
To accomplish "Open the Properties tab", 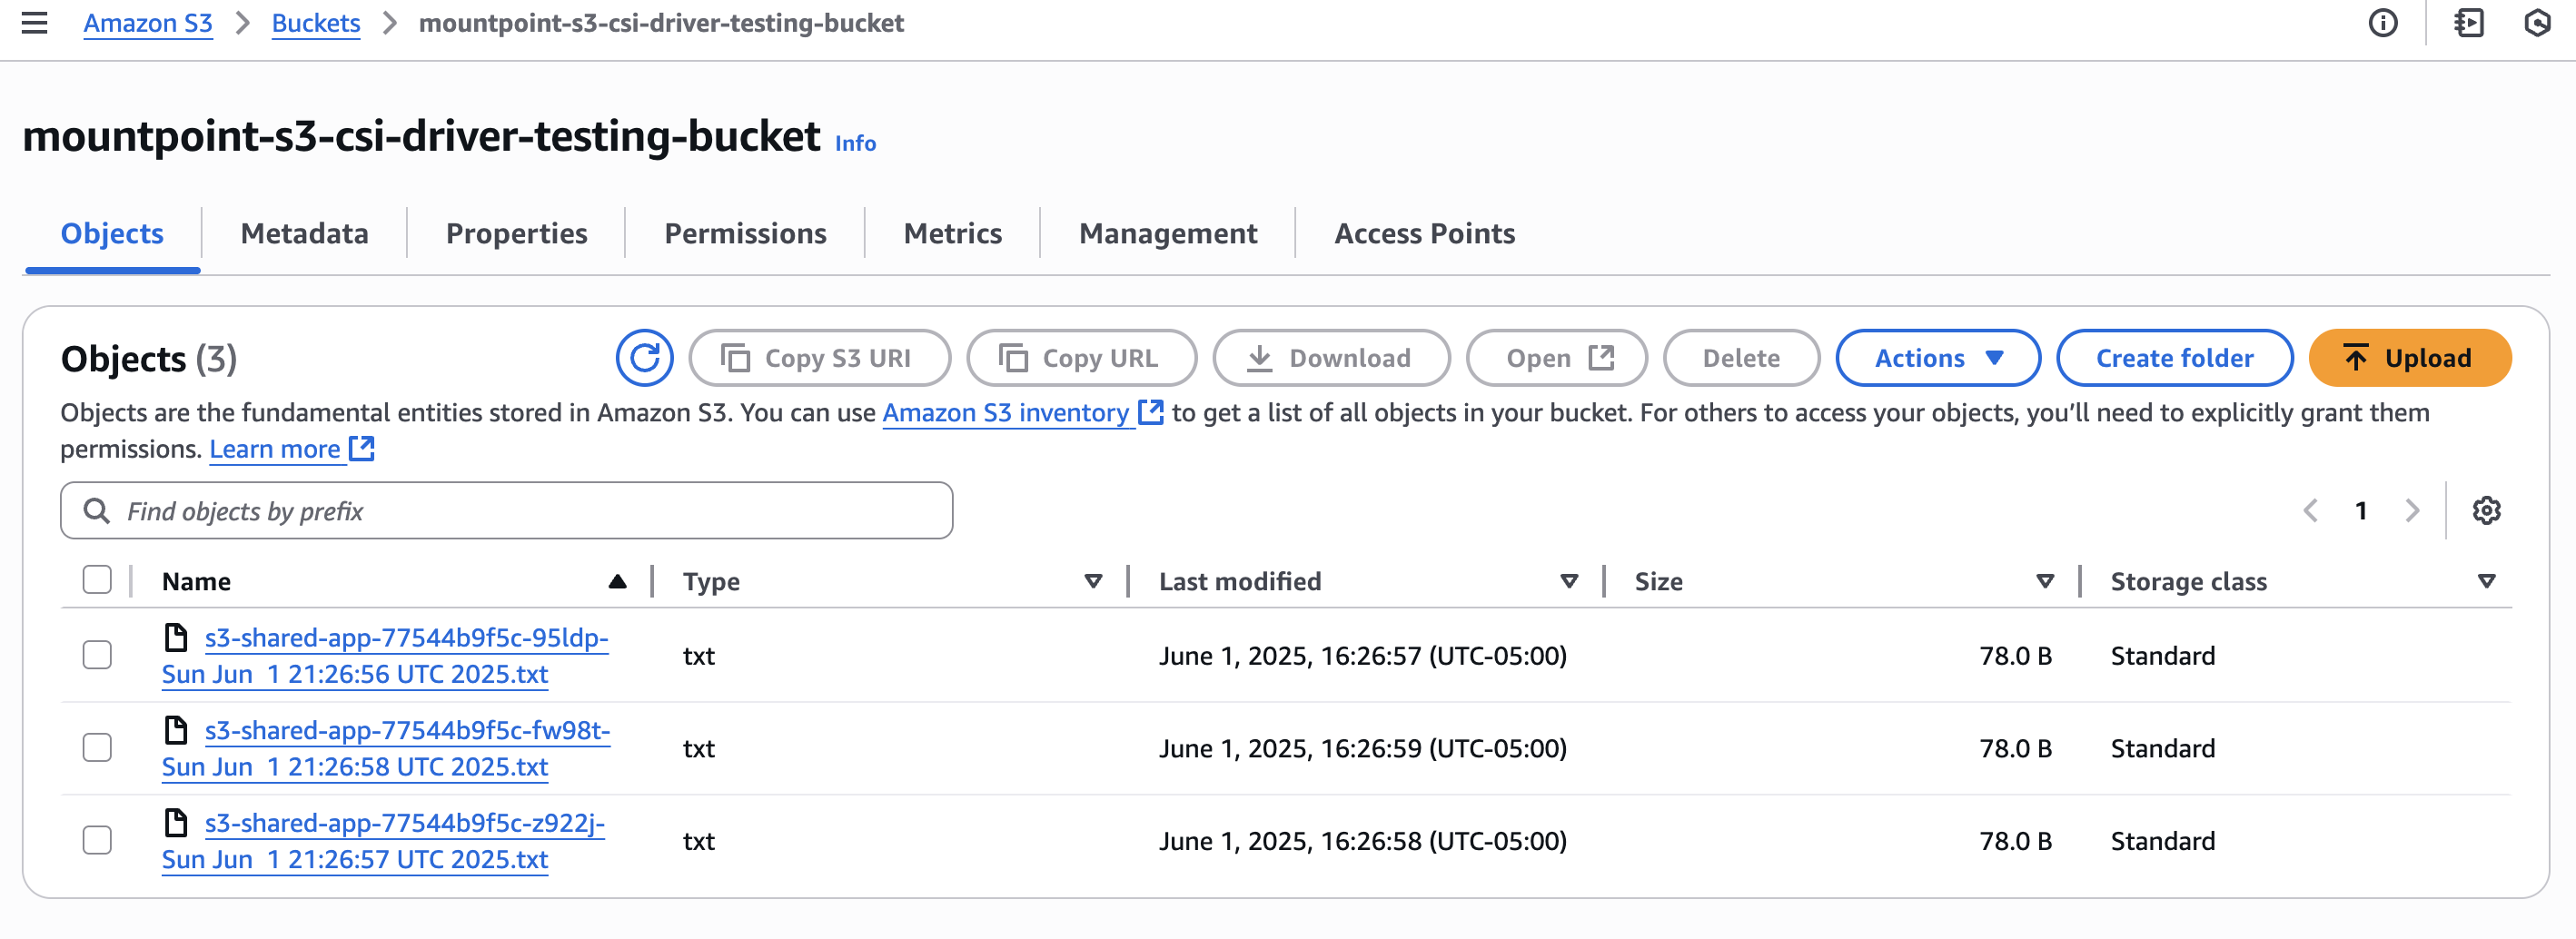I will pyautogui.click(x=516, y=233).
